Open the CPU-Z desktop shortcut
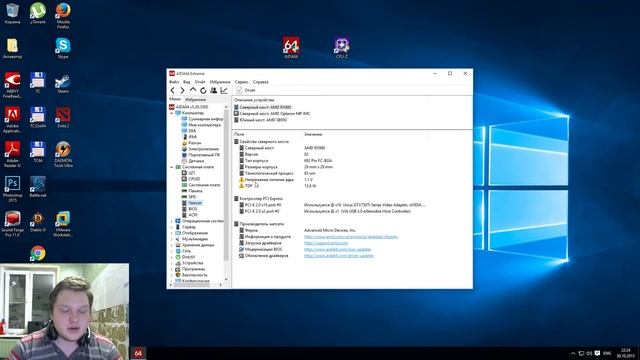640x360 pixels. point(342,48)
